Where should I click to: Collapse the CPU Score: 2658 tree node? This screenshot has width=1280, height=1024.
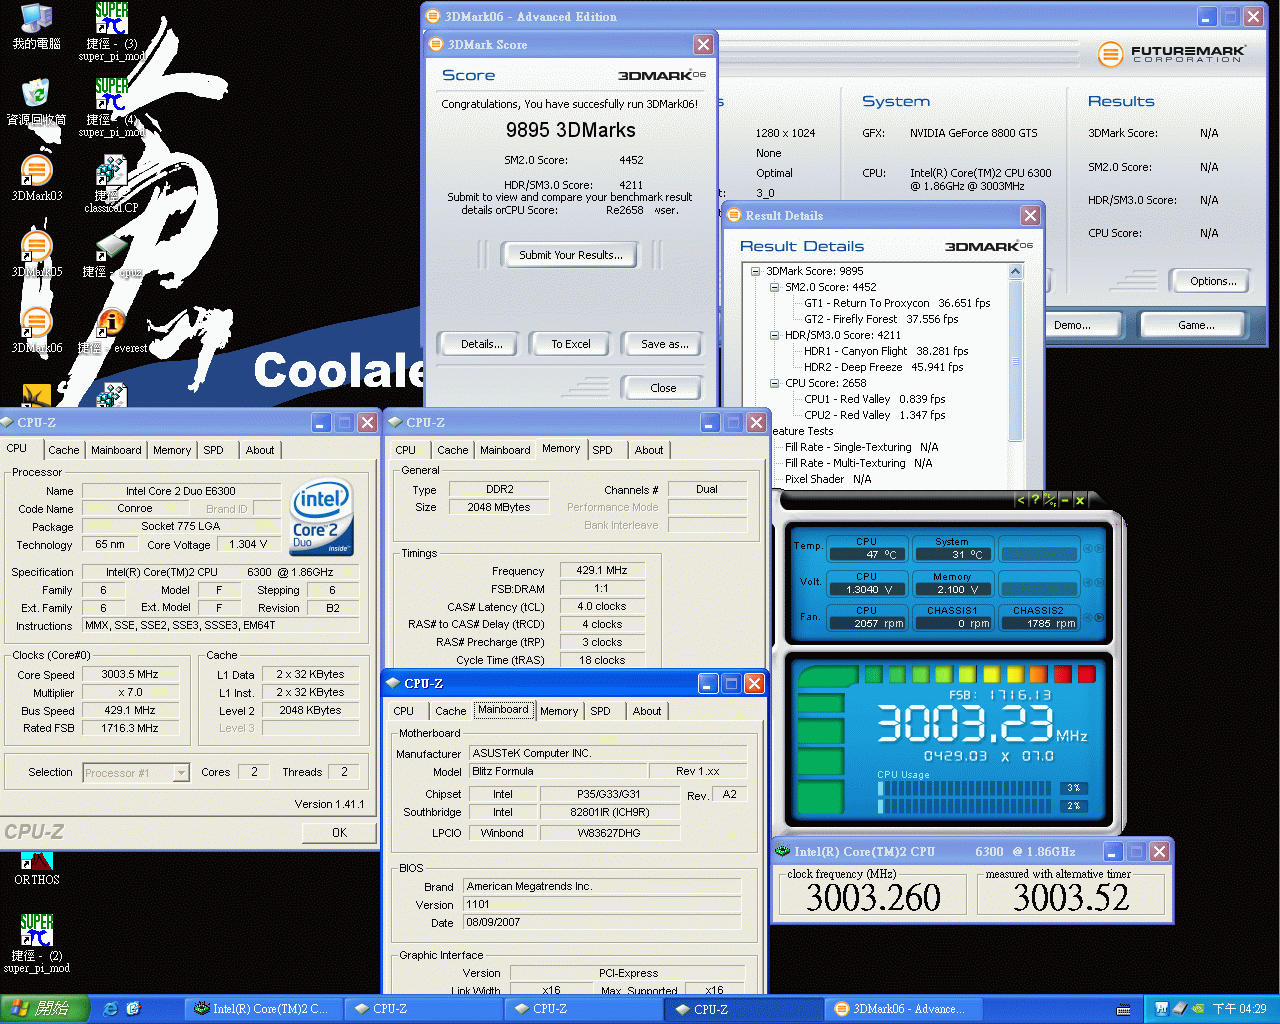click(775, 383)
